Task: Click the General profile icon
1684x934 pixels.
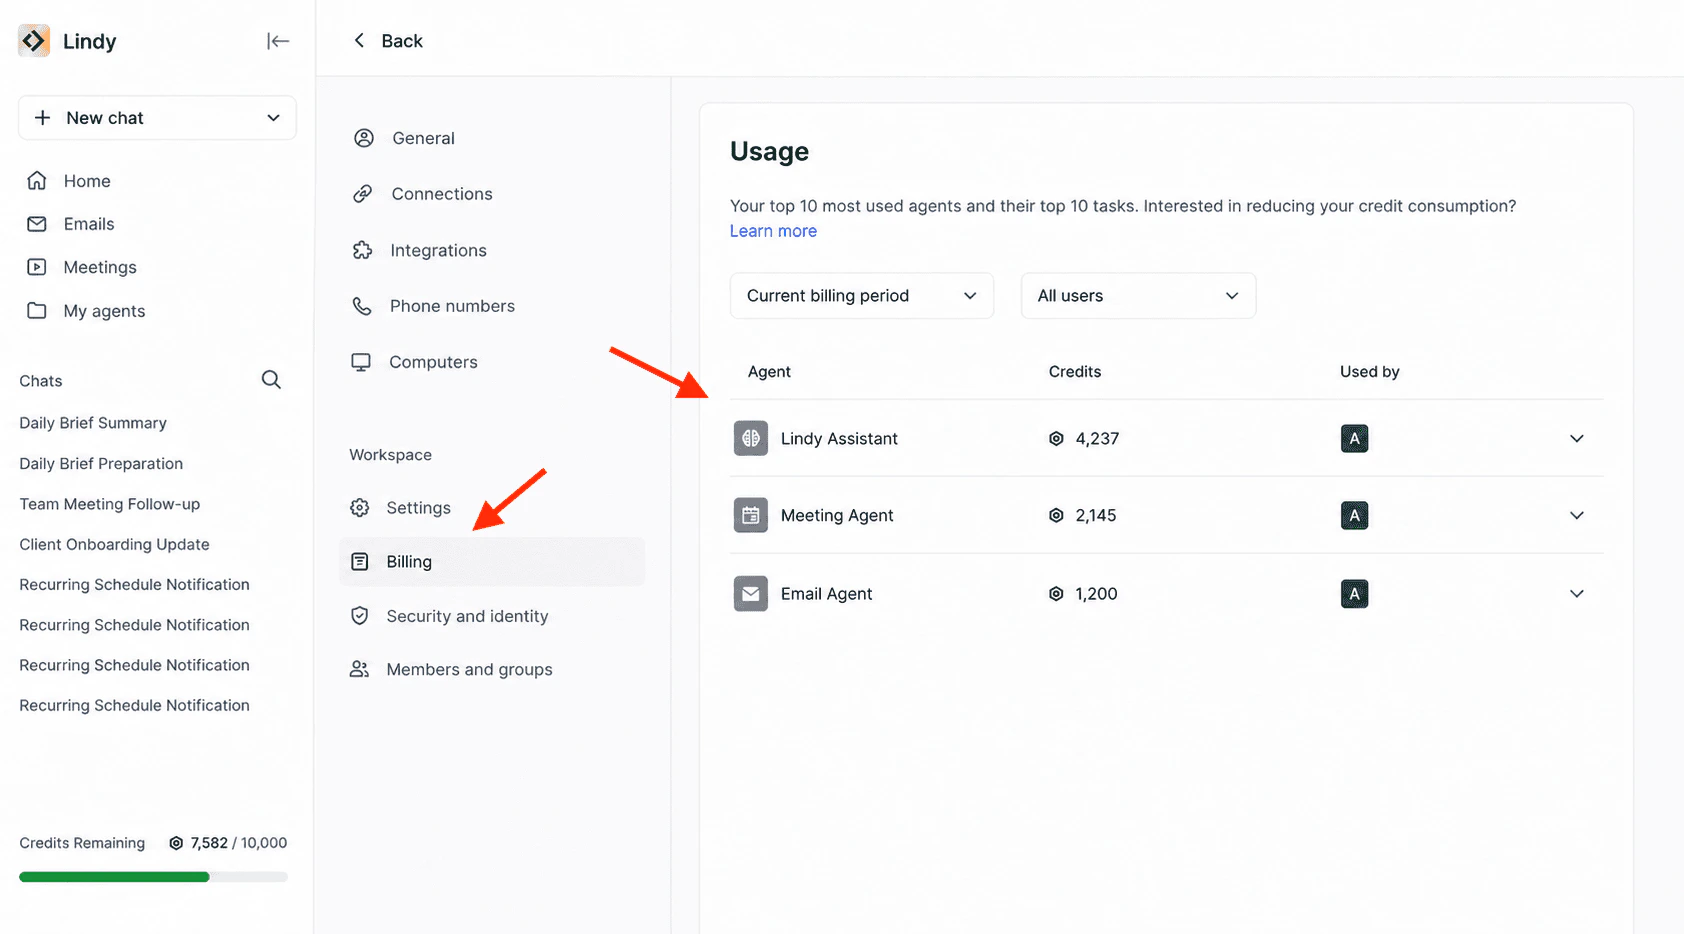Action: click(x=364, y=138)
